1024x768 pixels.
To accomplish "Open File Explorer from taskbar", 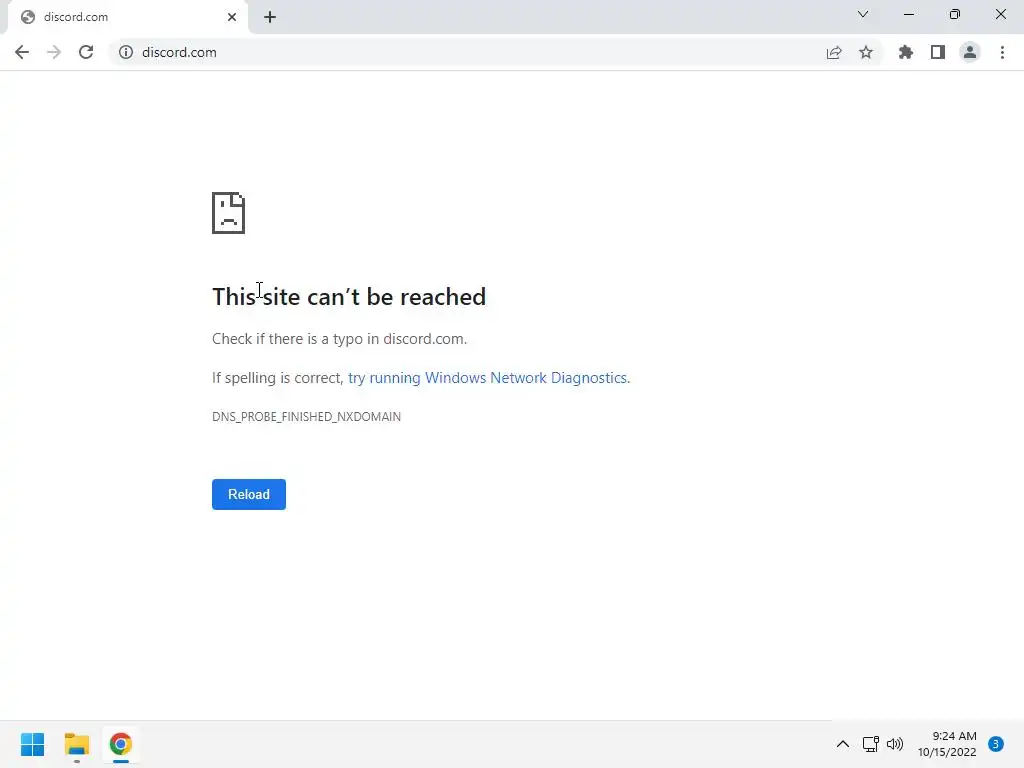I will [x=77, y=744].
